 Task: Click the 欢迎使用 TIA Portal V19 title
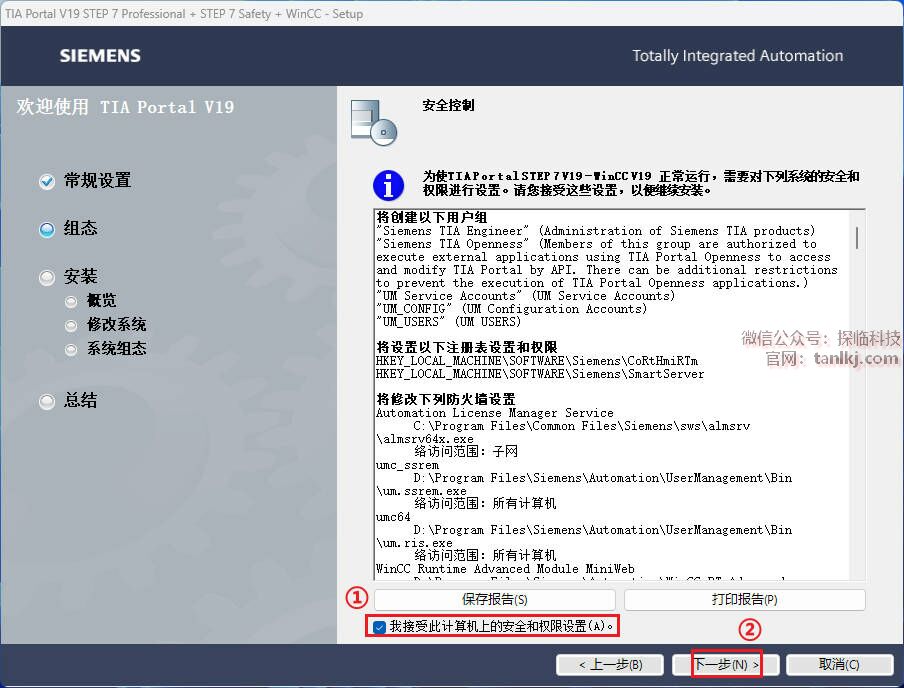point(125,107)
